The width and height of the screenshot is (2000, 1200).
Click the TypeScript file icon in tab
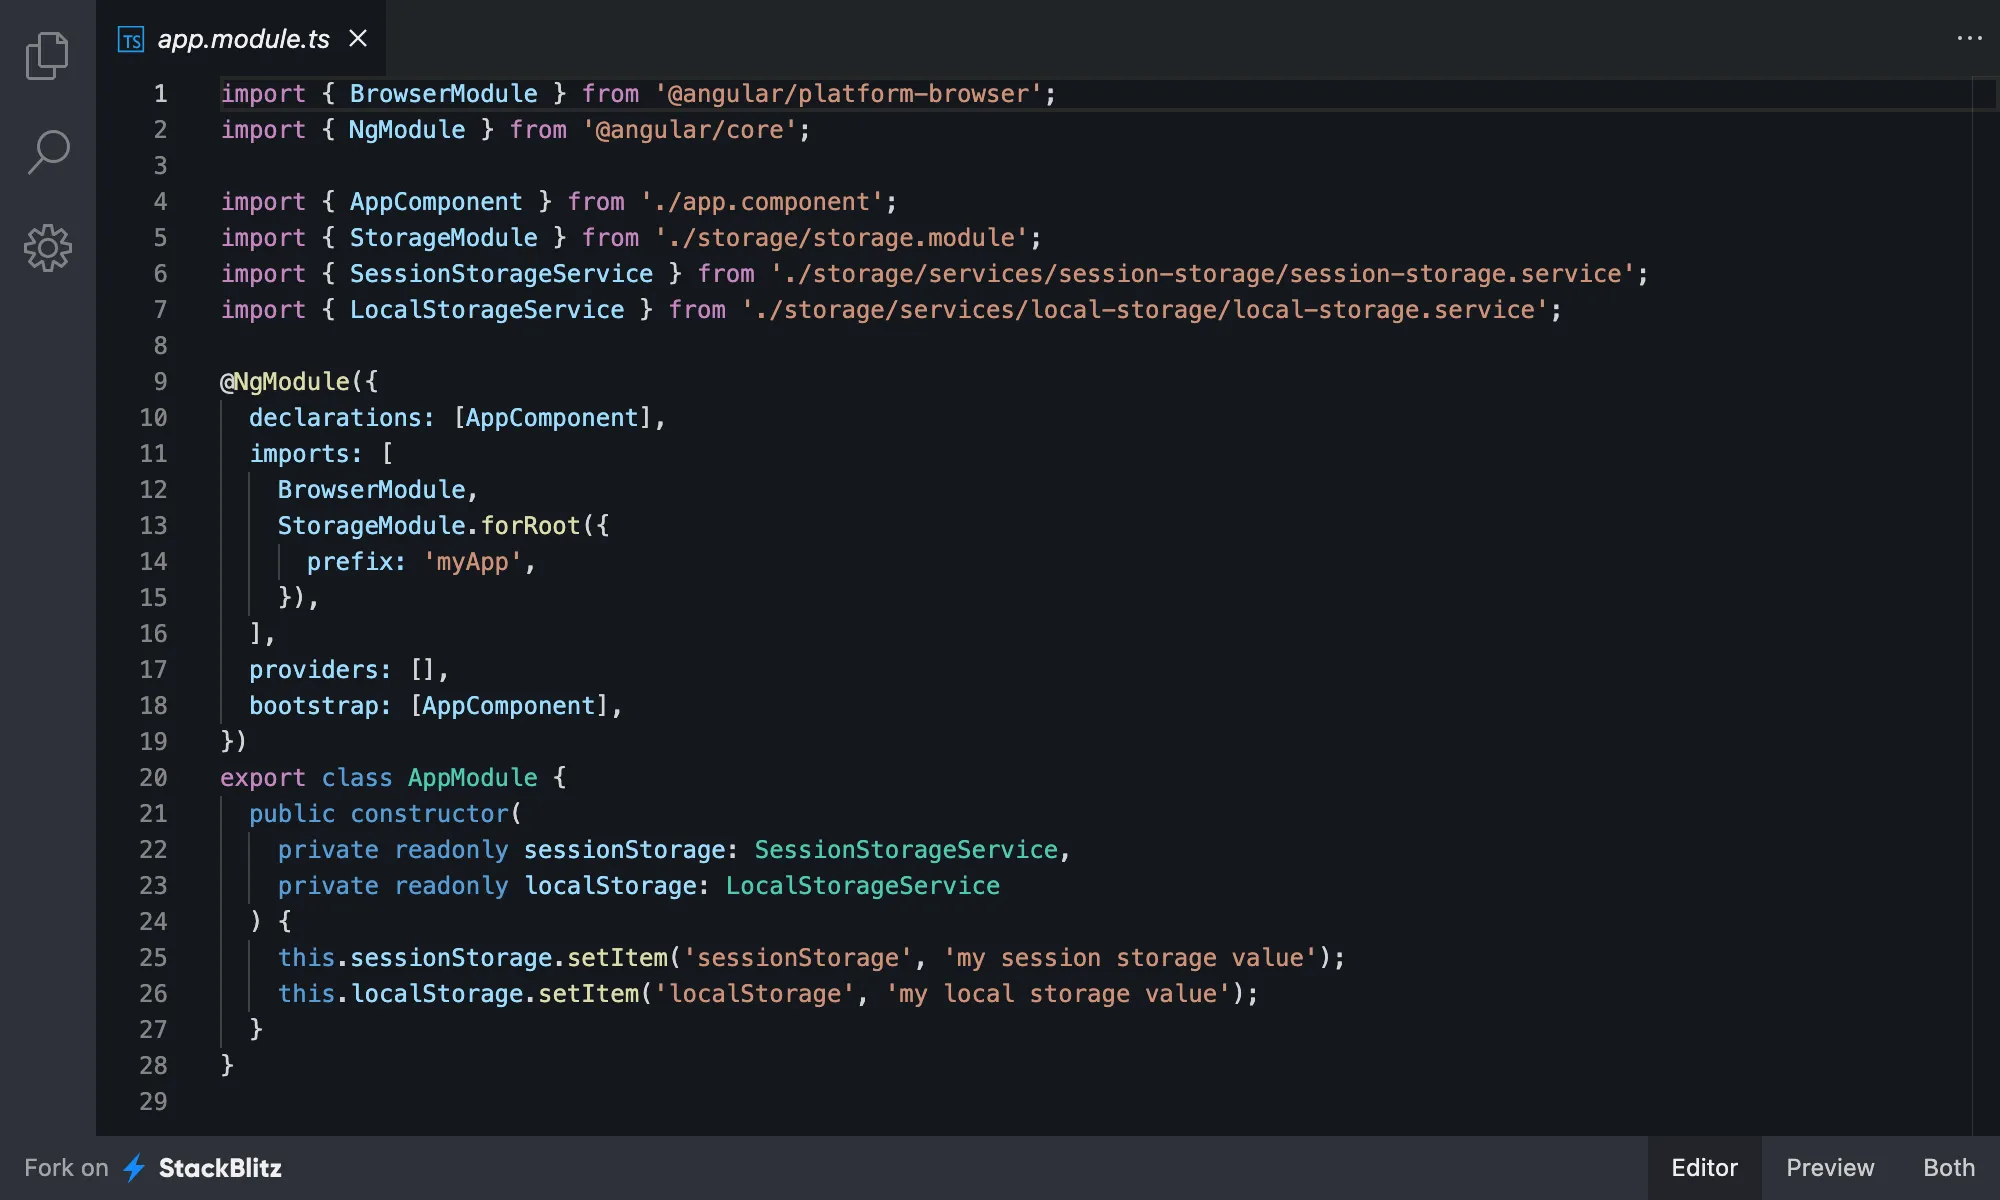pos(131,40)
